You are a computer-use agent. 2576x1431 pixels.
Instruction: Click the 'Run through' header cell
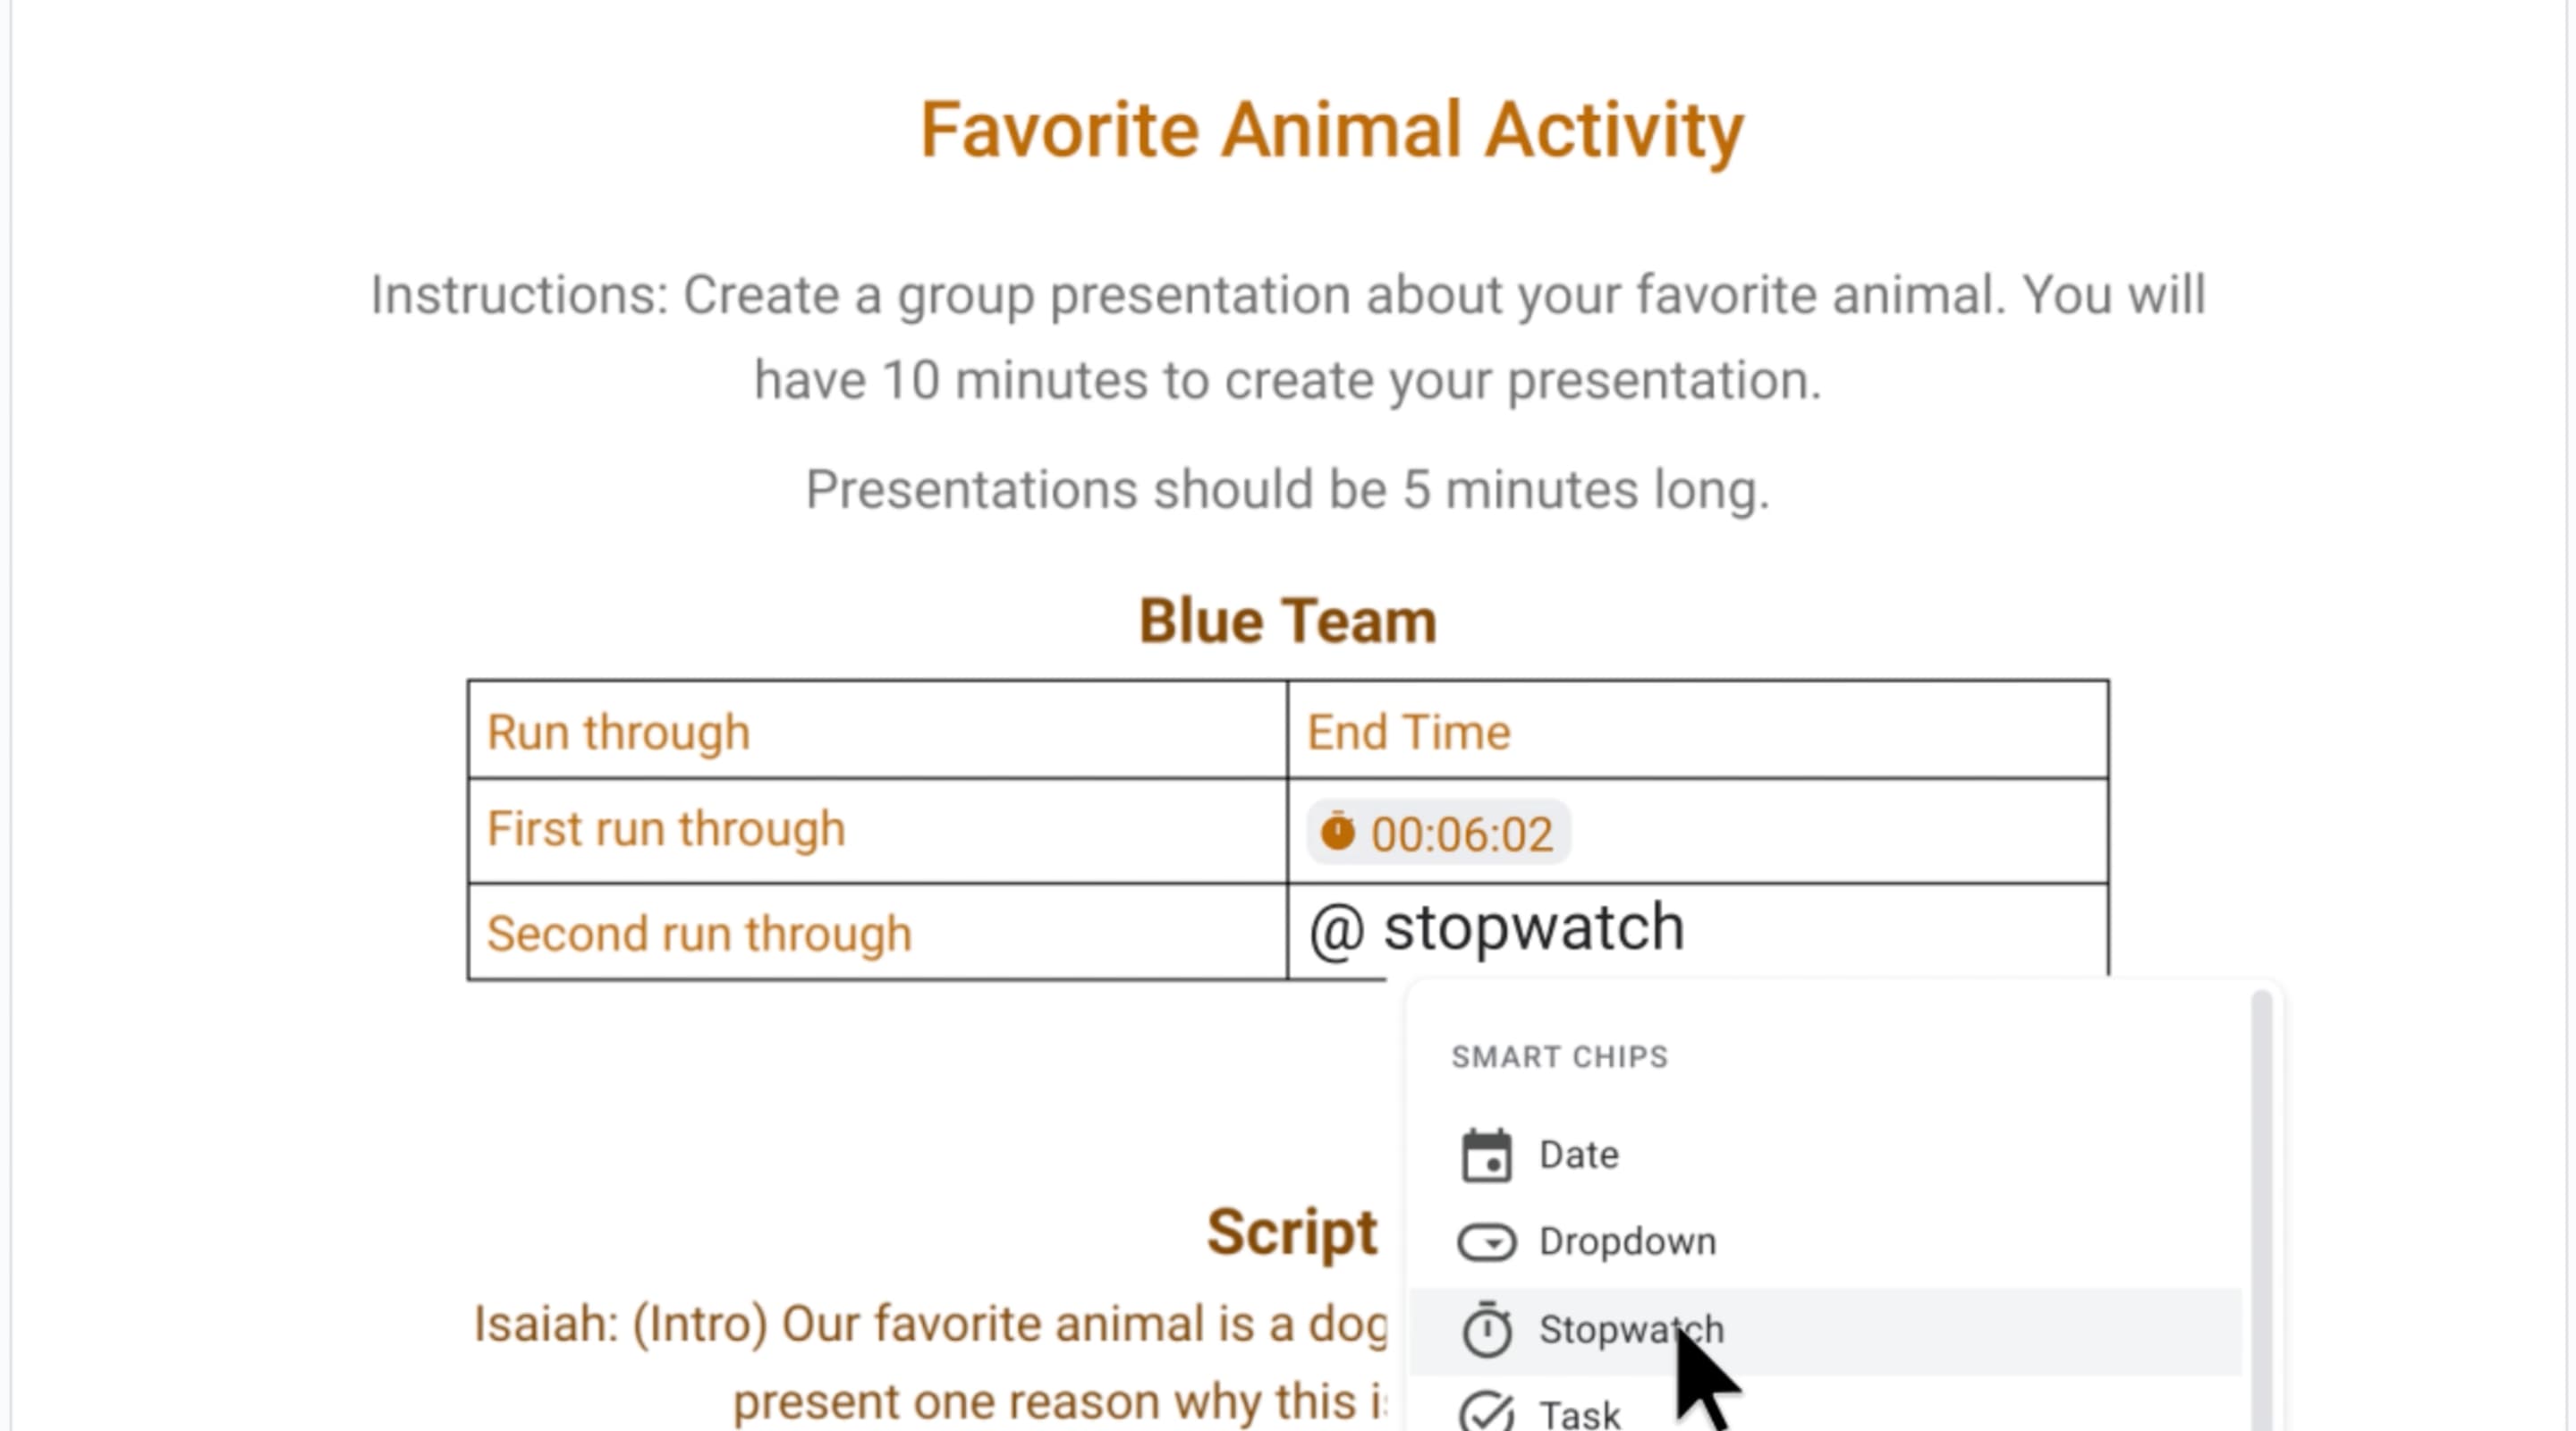618,732
